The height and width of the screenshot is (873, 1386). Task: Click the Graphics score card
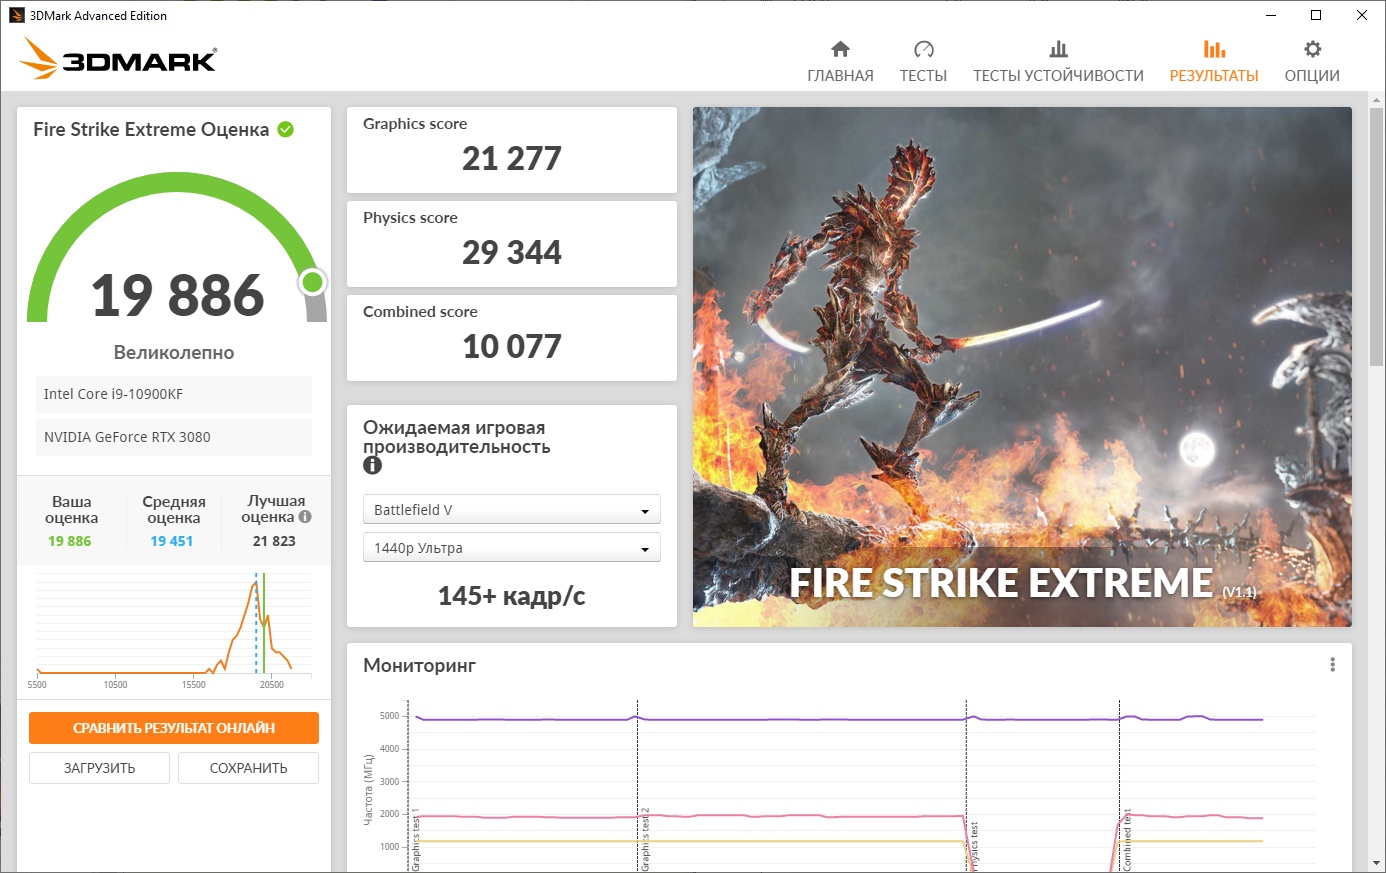tap(511, 150)
